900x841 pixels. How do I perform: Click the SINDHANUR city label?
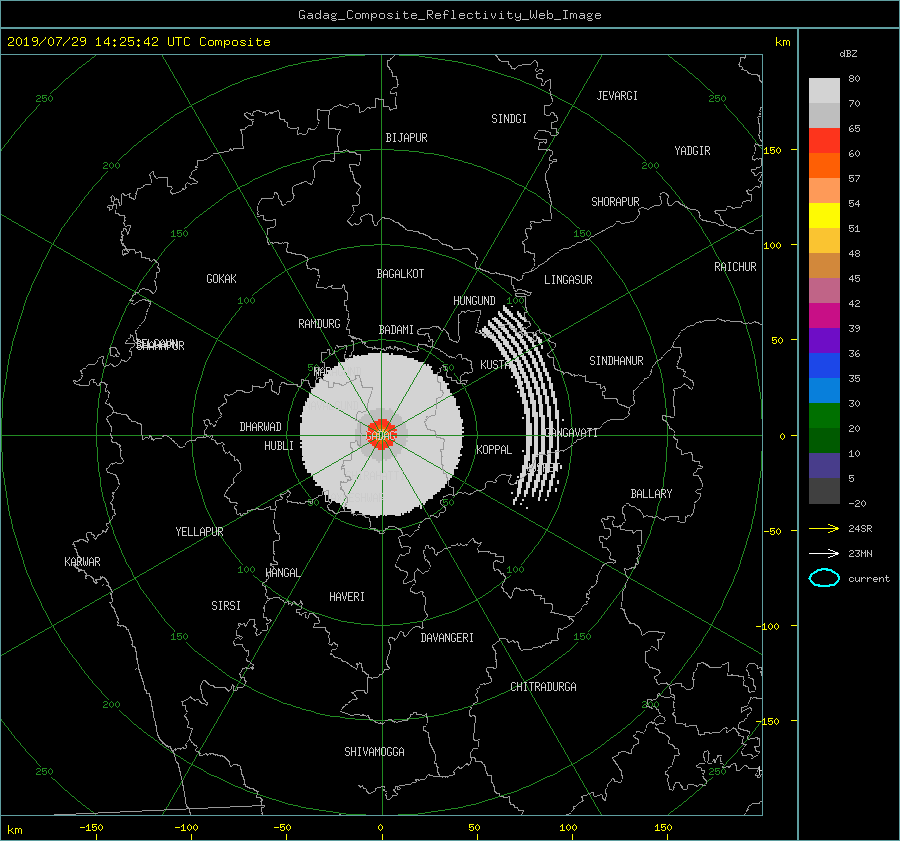click(616, 361)
